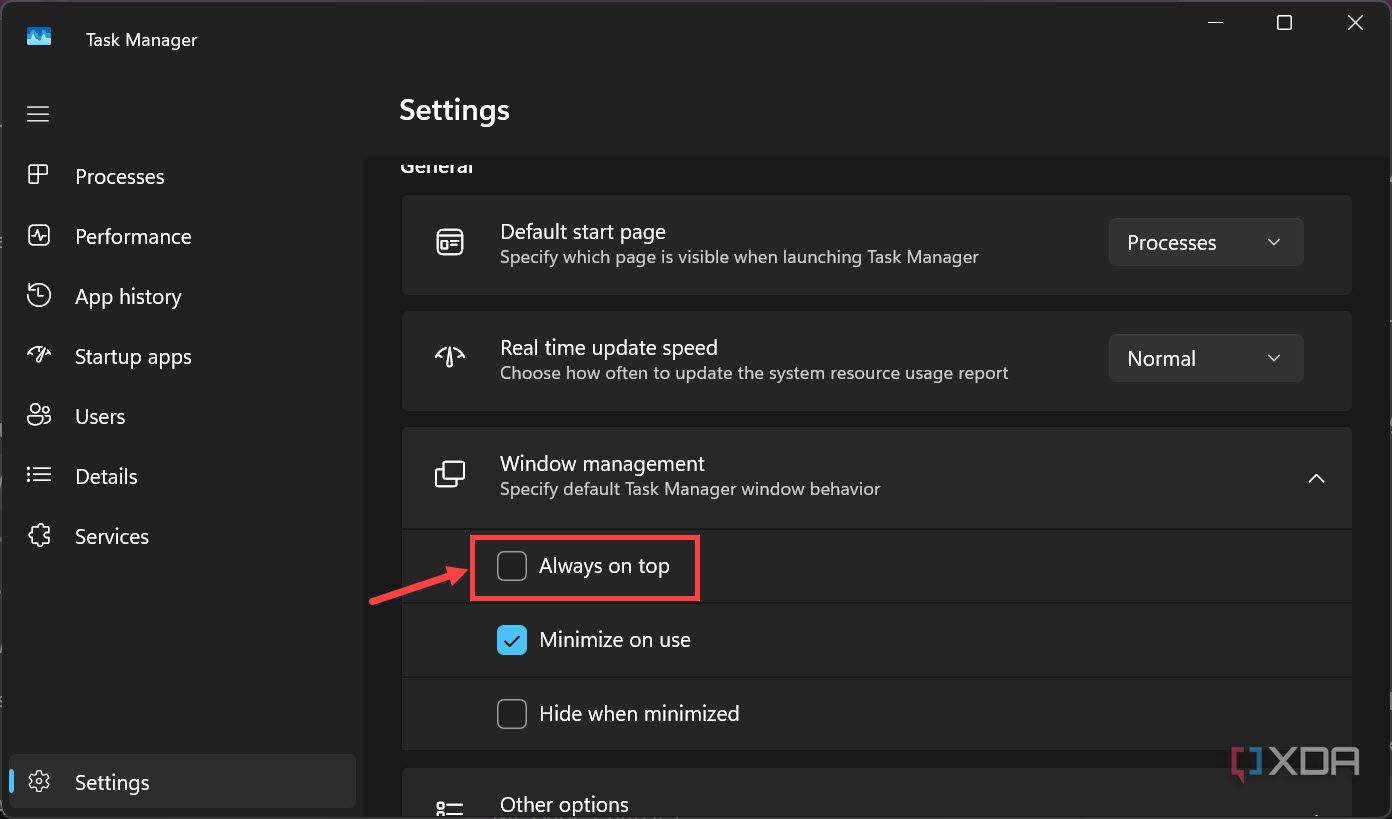The width and height of the screenshot is (1392, 819).
Task: Click the Performance graph icon in sidebar
Action: pyautogui.click(x=38, y=236)
